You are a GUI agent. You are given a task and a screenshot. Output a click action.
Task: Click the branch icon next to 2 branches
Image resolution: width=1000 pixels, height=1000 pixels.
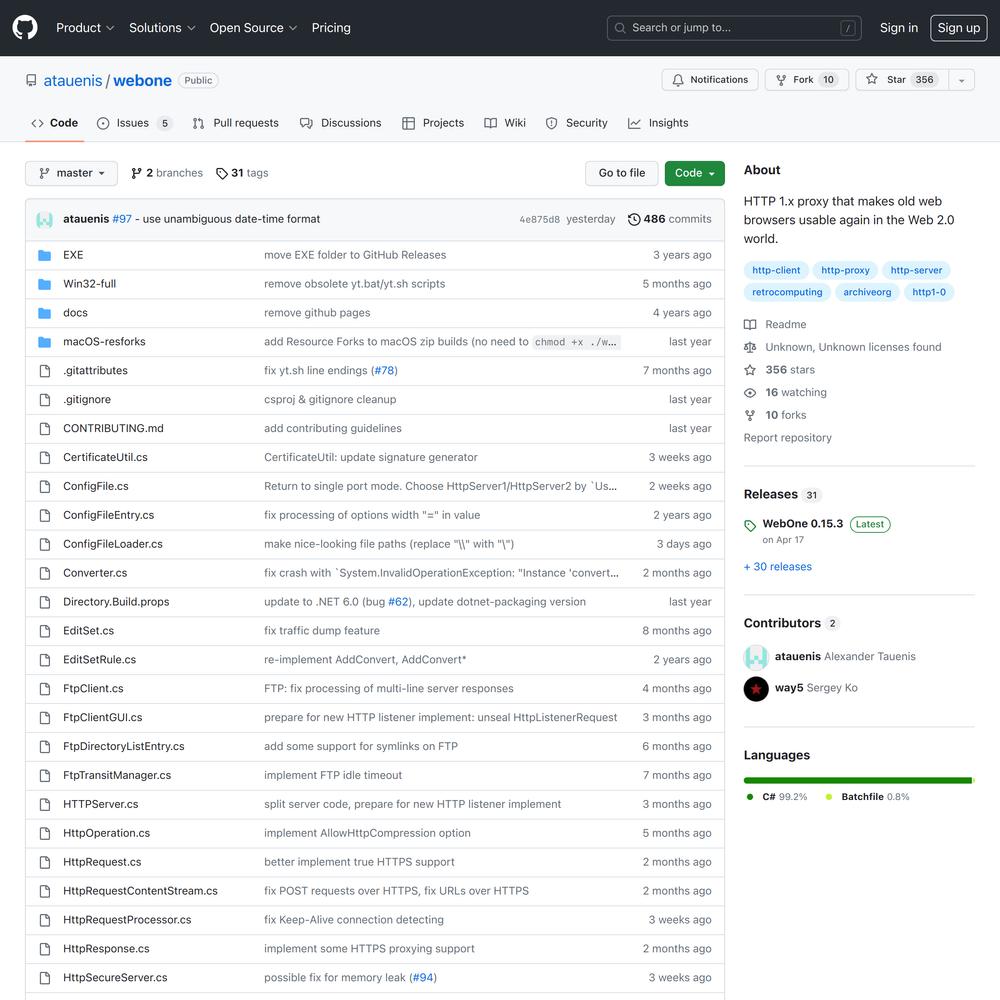pos(136,173)
